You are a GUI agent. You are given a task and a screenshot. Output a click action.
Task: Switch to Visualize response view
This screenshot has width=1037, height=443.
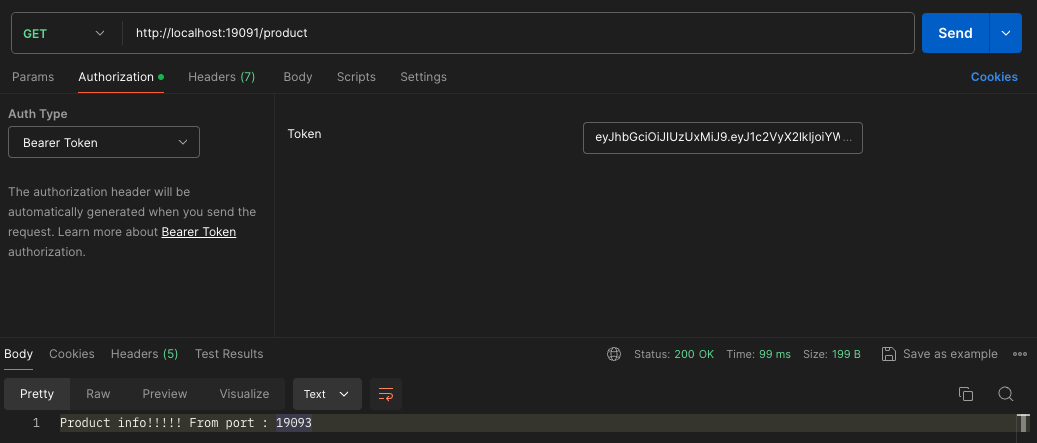[244, 394]
